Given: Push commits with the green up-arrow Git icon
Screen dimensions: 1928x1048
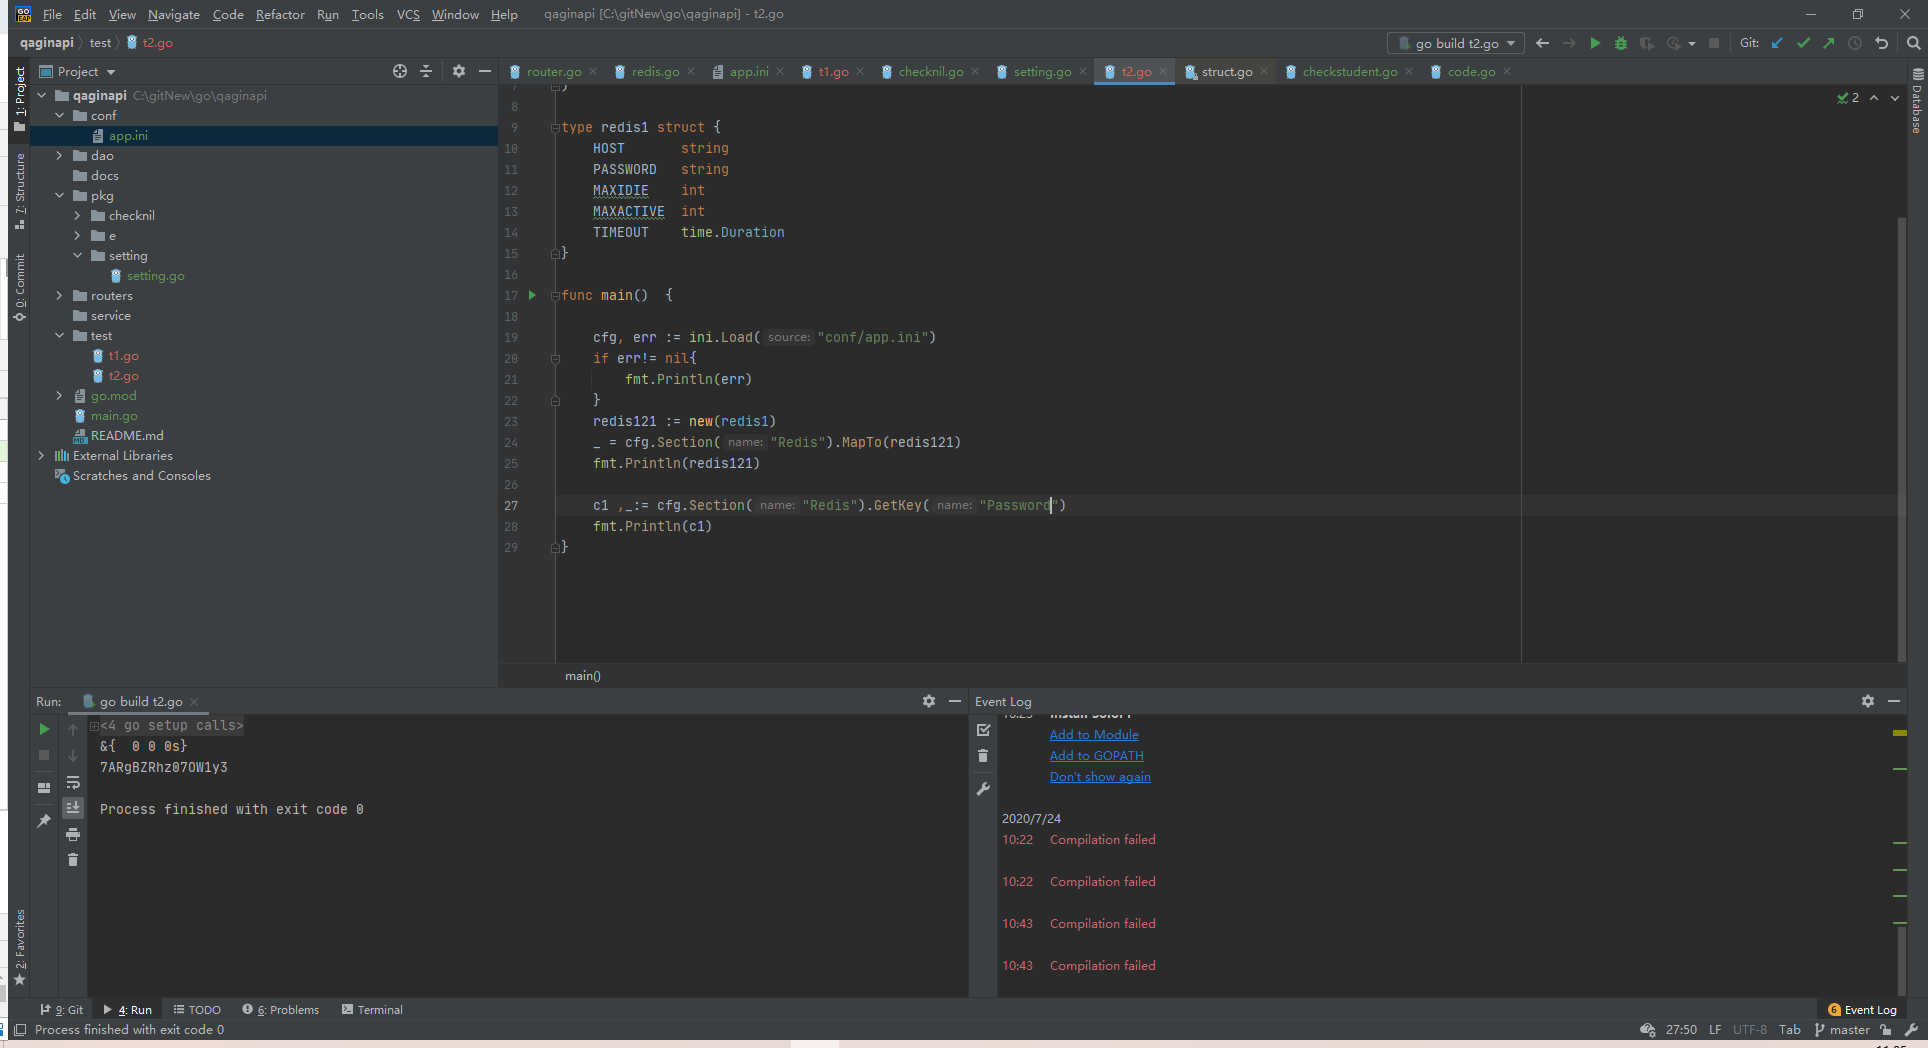Looking at the screenshot, I should point(1827,43).
